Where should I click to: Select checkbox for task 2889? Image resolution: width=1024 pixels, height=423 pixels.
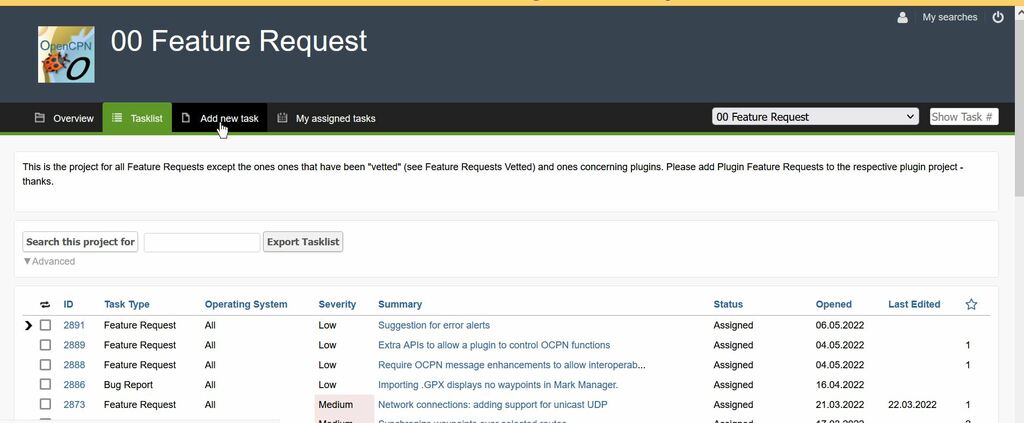[45, 345]
